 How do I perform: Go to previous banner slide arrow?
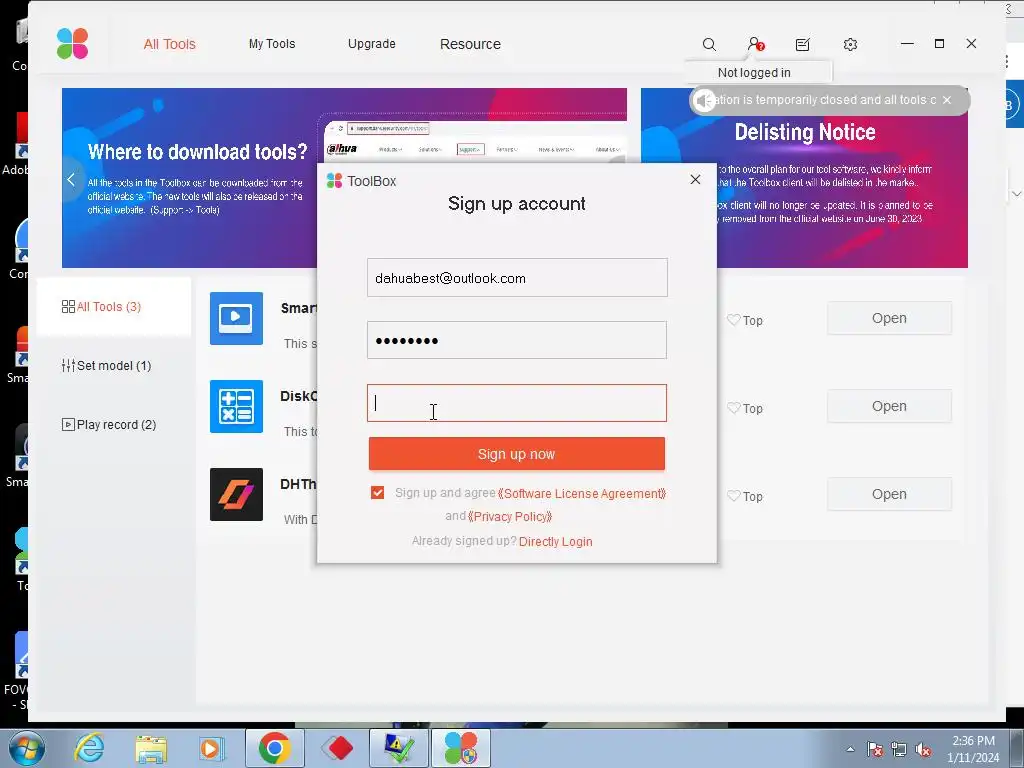coord(71,180)
